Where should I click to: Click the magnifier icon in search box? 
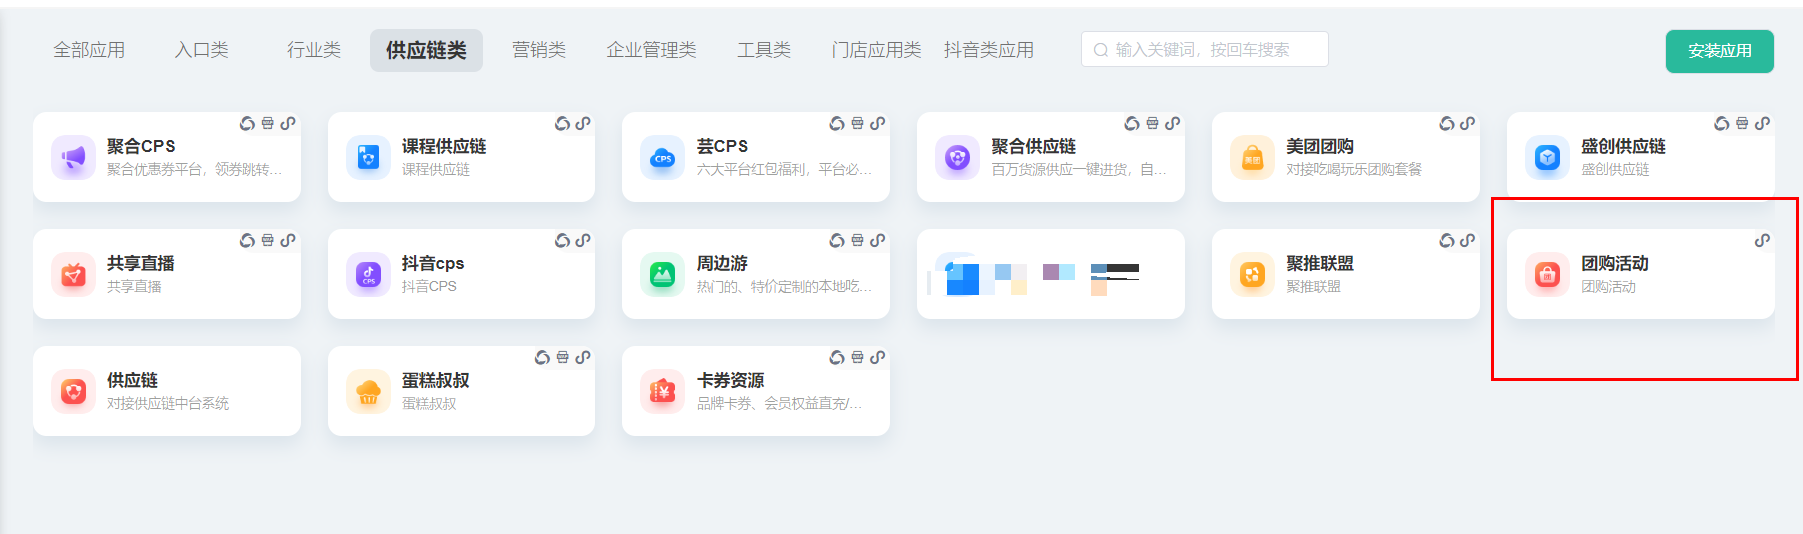point(1100,50)
